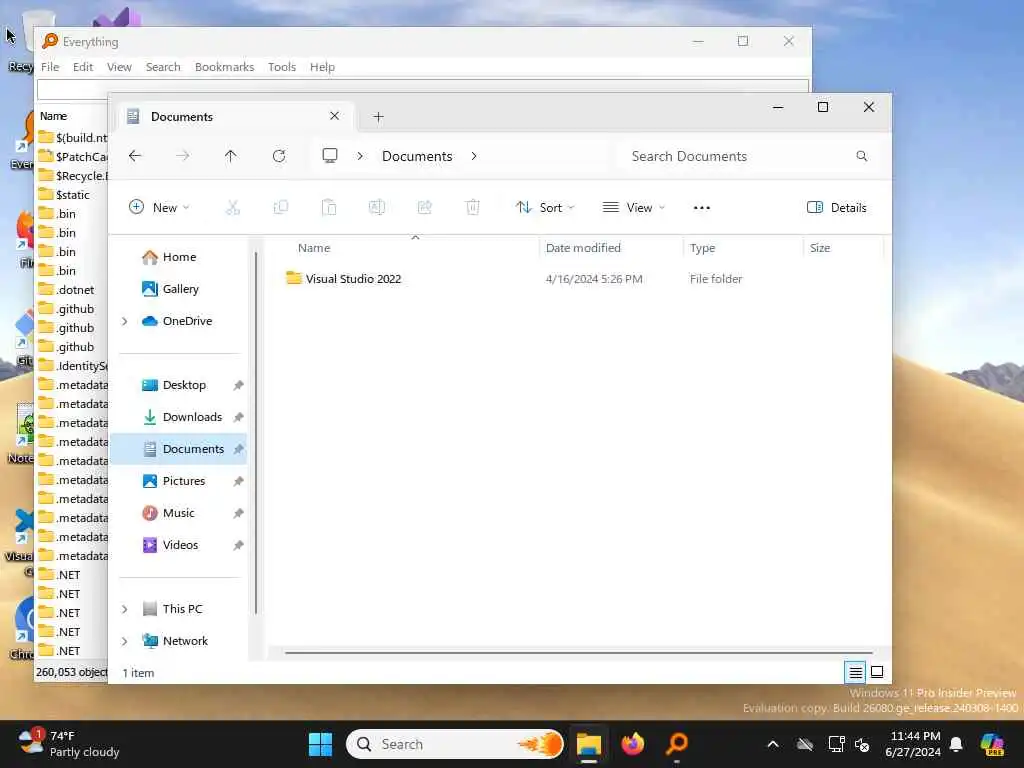
Task: Open the Edit menu in Everything
Action: 83,67
